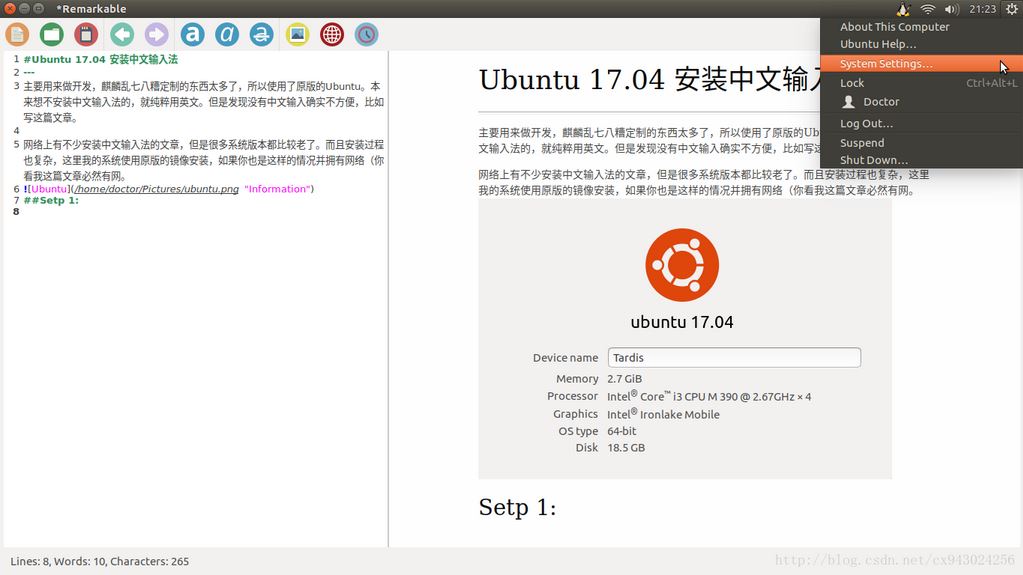Apply strikethrough with the struck 'a' icon
Screen dimensions: 1023x575
[262, 35]
